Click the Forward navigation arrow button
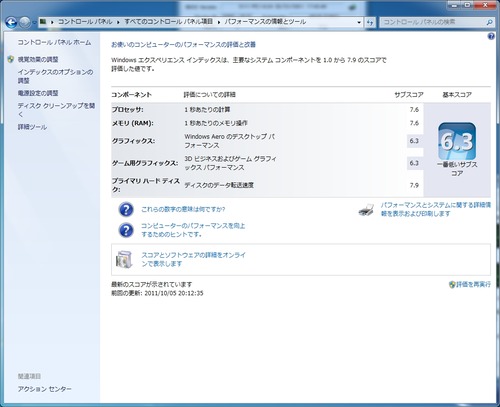Image resolution: width=500 pixels, height=407 pixels. click(24, 22)
